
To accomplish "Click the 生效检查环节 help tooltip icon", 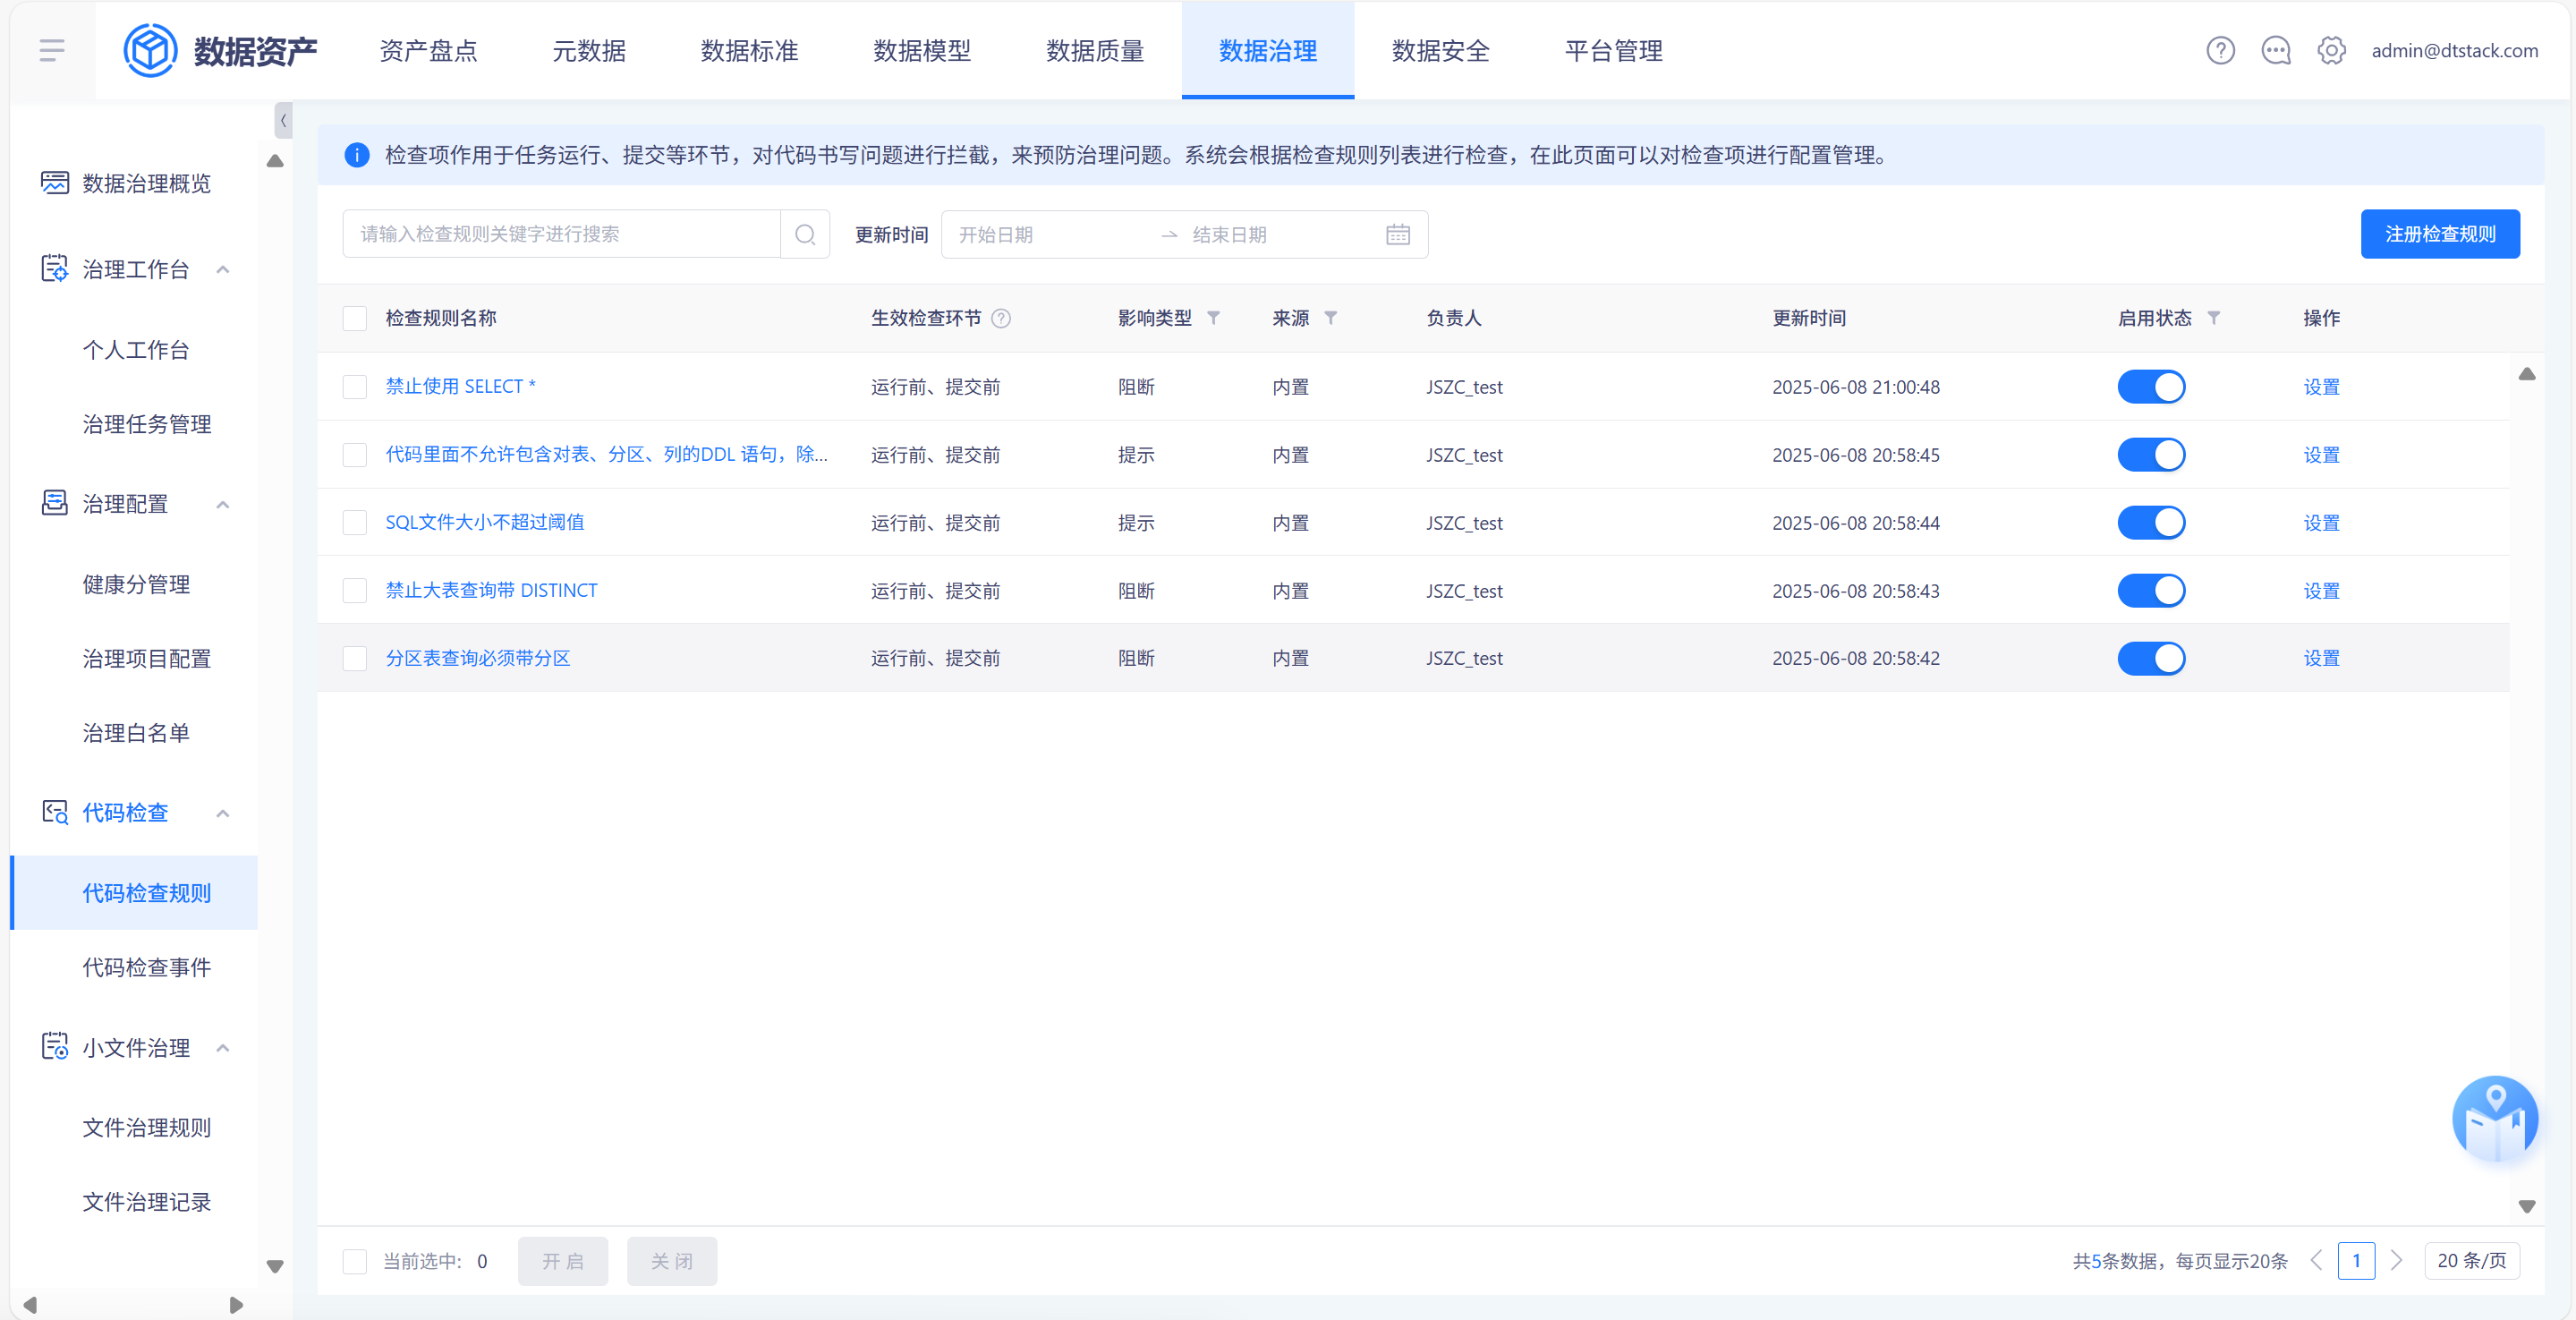I will point(1001,318).
